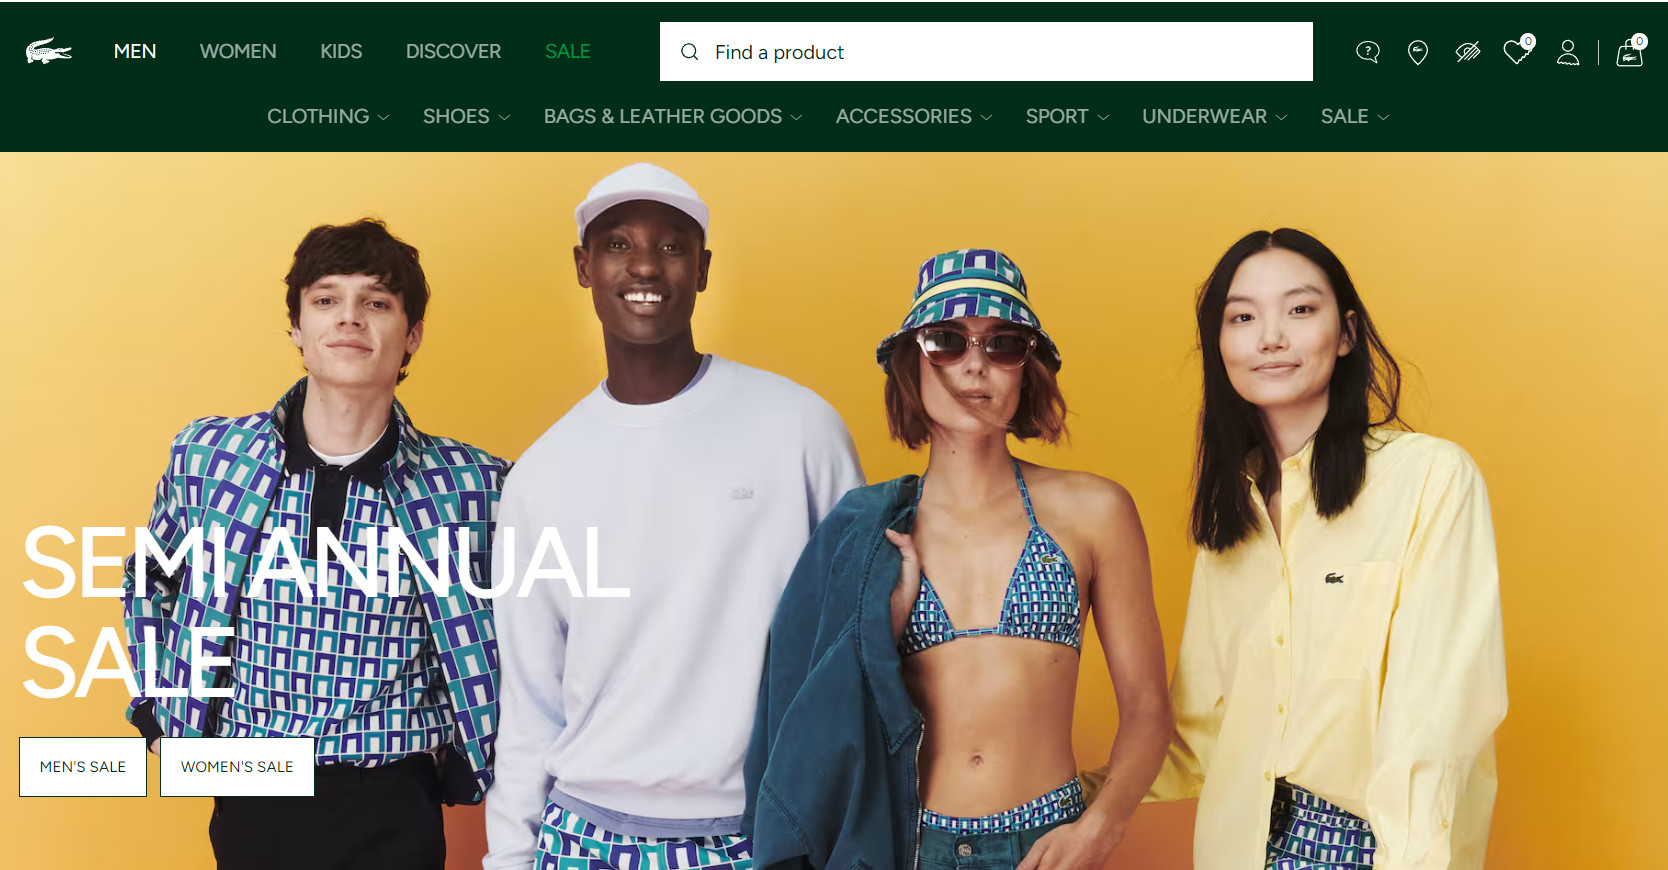Expand the Bags & Leather Goods dropdown
Viewport: 1668px width, 870px height.
pyautogui.click(x=673, y=117)
